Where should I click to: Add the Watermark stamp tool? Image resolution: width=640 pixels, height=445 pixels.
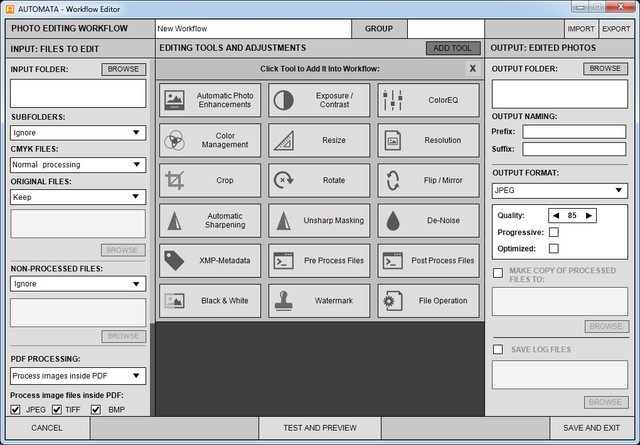[x=319, y=300]
